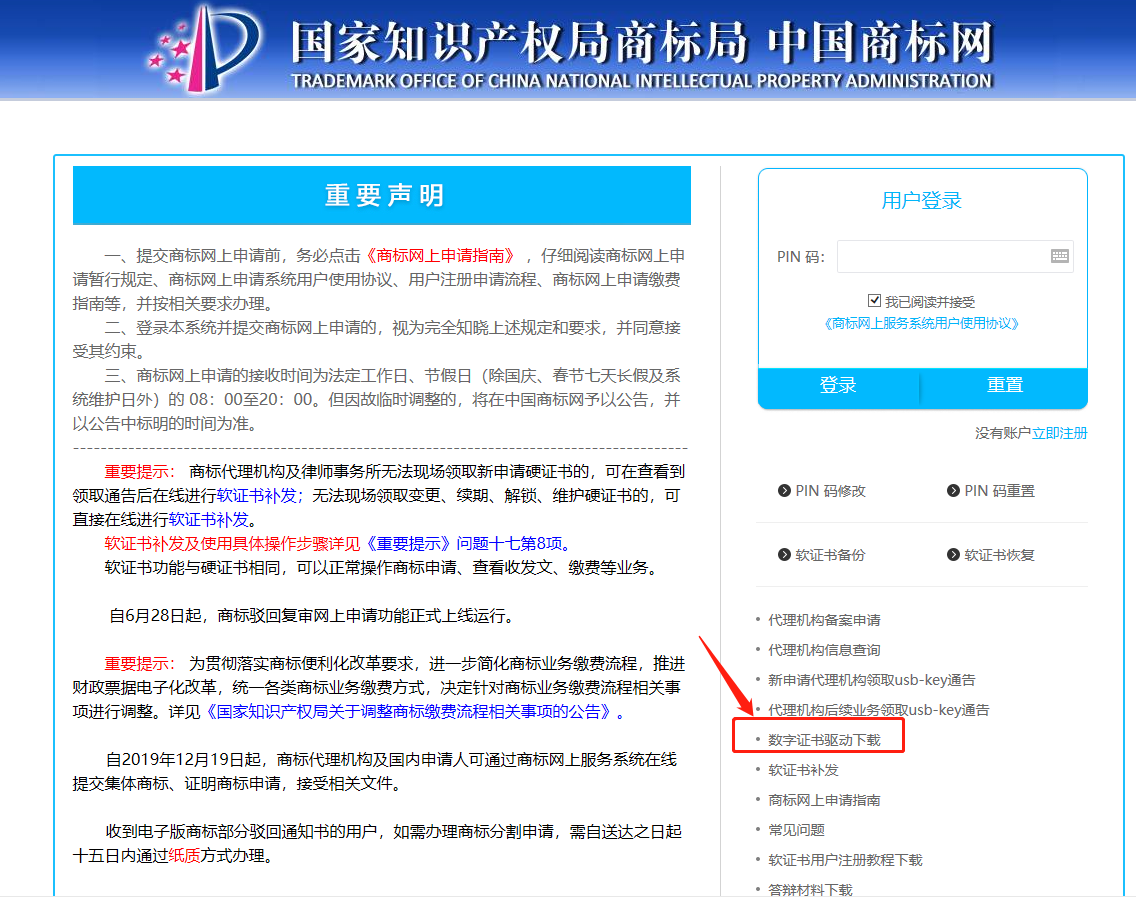Screen dimensions: 1136x900
Task: Click the arrow icon beside PIN 码修改
Action: click(784, 491)
